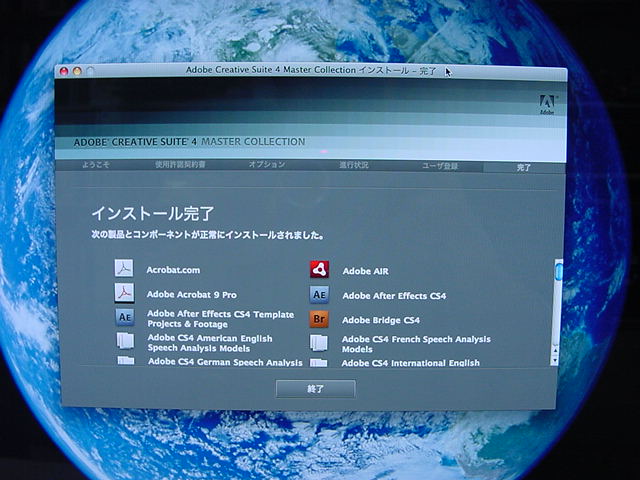This screenshot has width=640, height=480.
Task: Click the product list scrollbar thumb
Action: coord(558,271)
